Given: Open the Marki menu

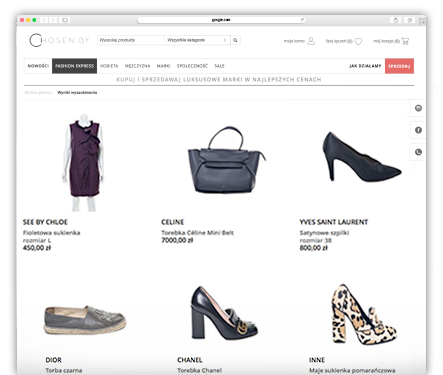Looking at the screenshot, I should point(163,66).
